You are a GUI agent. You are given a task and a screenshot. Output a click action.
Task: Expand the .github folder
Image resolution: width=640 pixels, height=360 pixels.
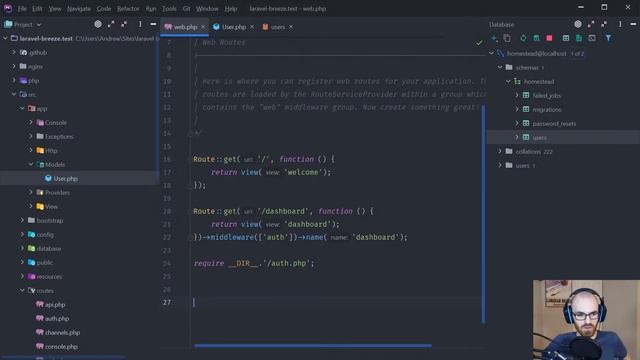14,52
